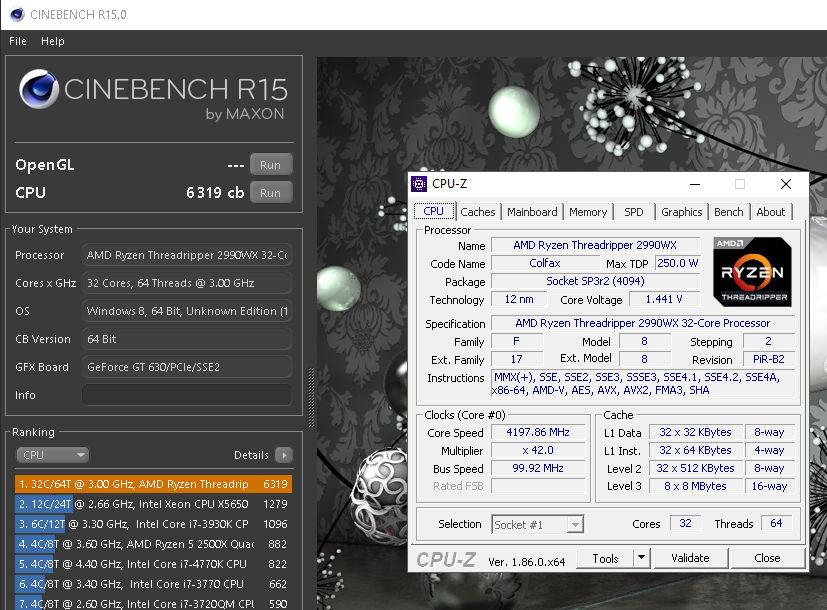Click the Core Speed 4197.86 MHz value
Image resolution: width=827 pixels, height=610 pixels.
(x=538, y=432)
